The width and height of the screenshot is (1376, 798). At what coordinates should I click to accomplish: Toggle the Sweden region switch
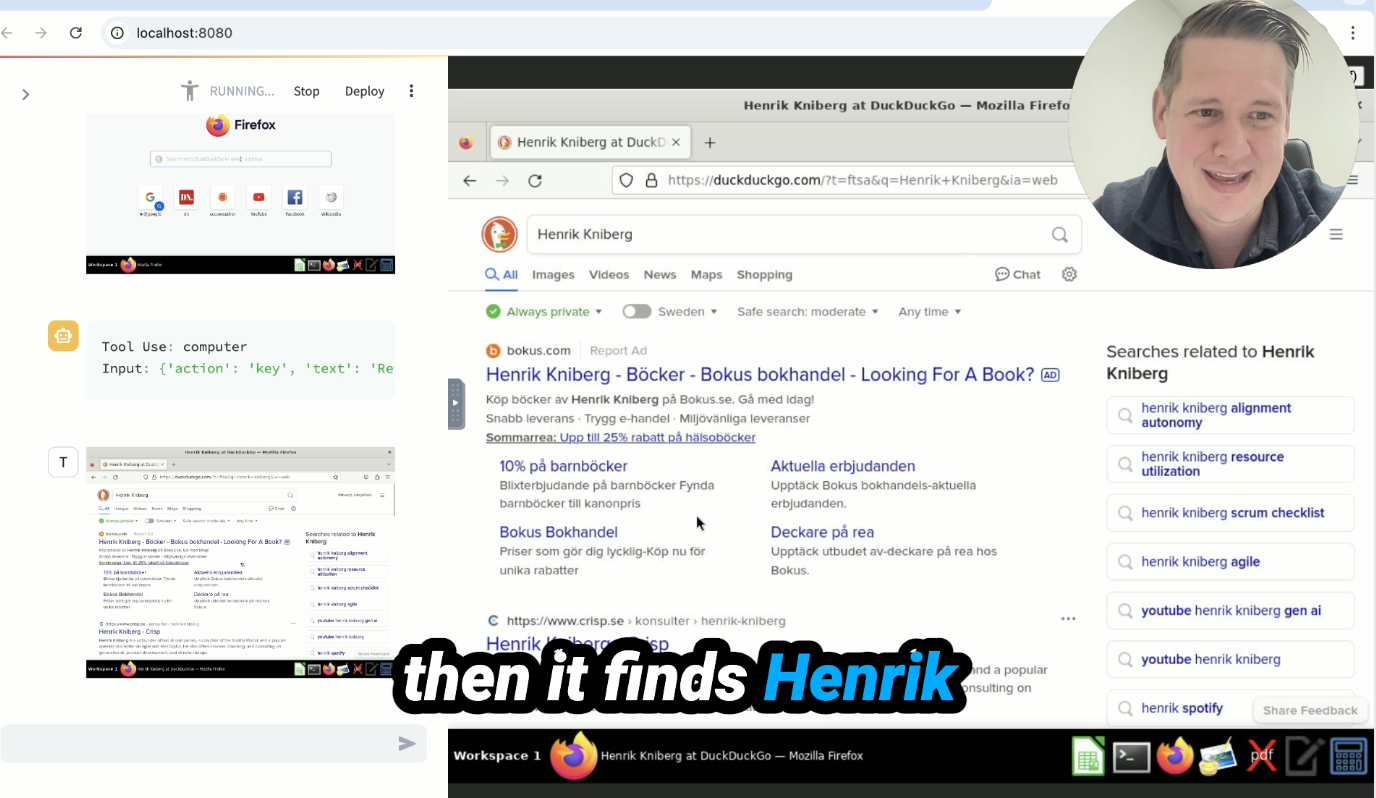pos(636,312)
